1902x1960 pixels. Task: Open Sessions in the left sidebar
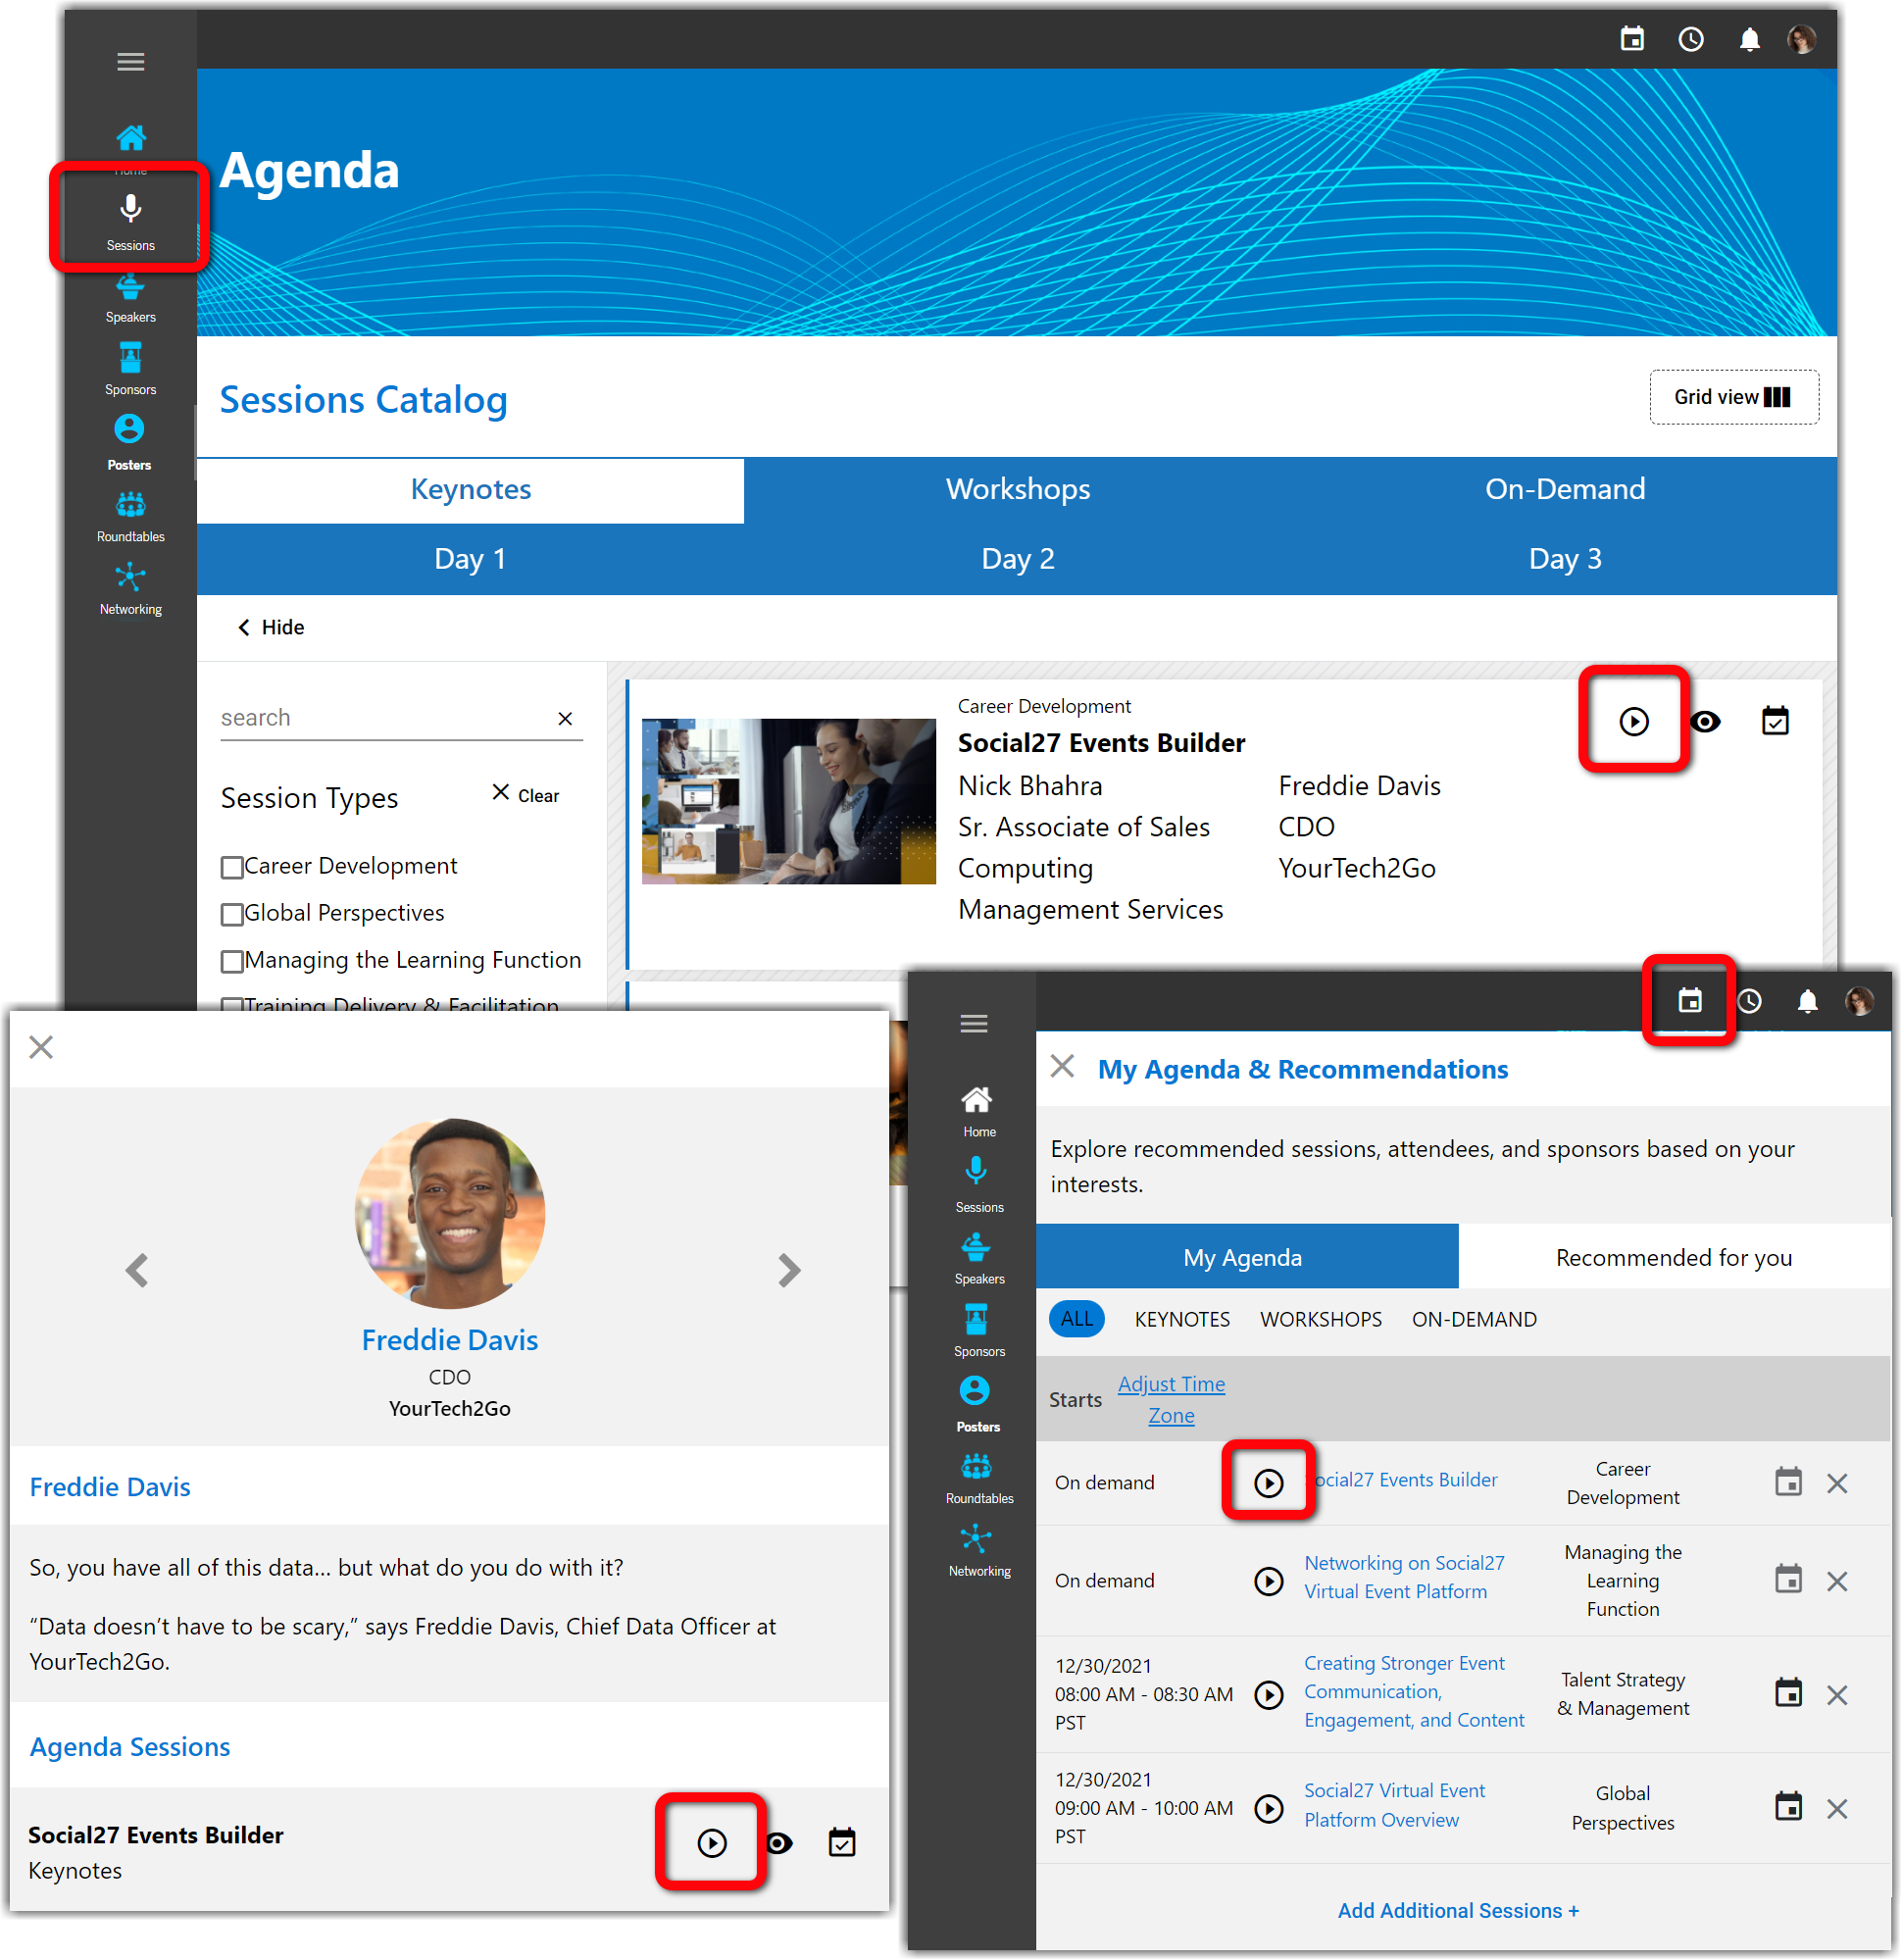click(130, 220)
